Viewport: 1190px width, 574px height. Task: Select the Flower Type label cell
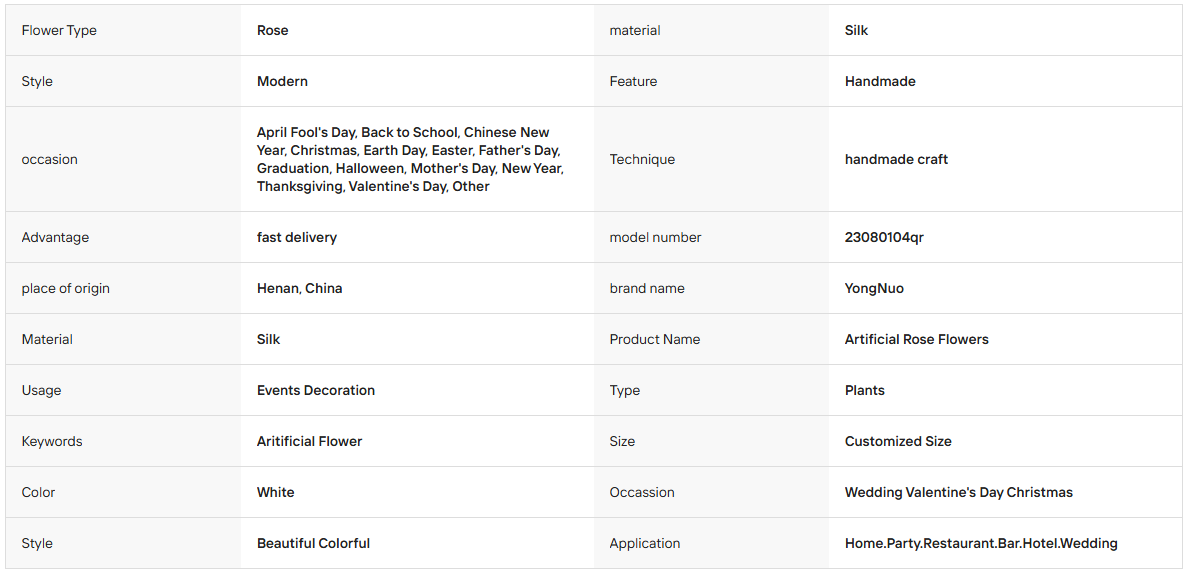tap(123, 30)
